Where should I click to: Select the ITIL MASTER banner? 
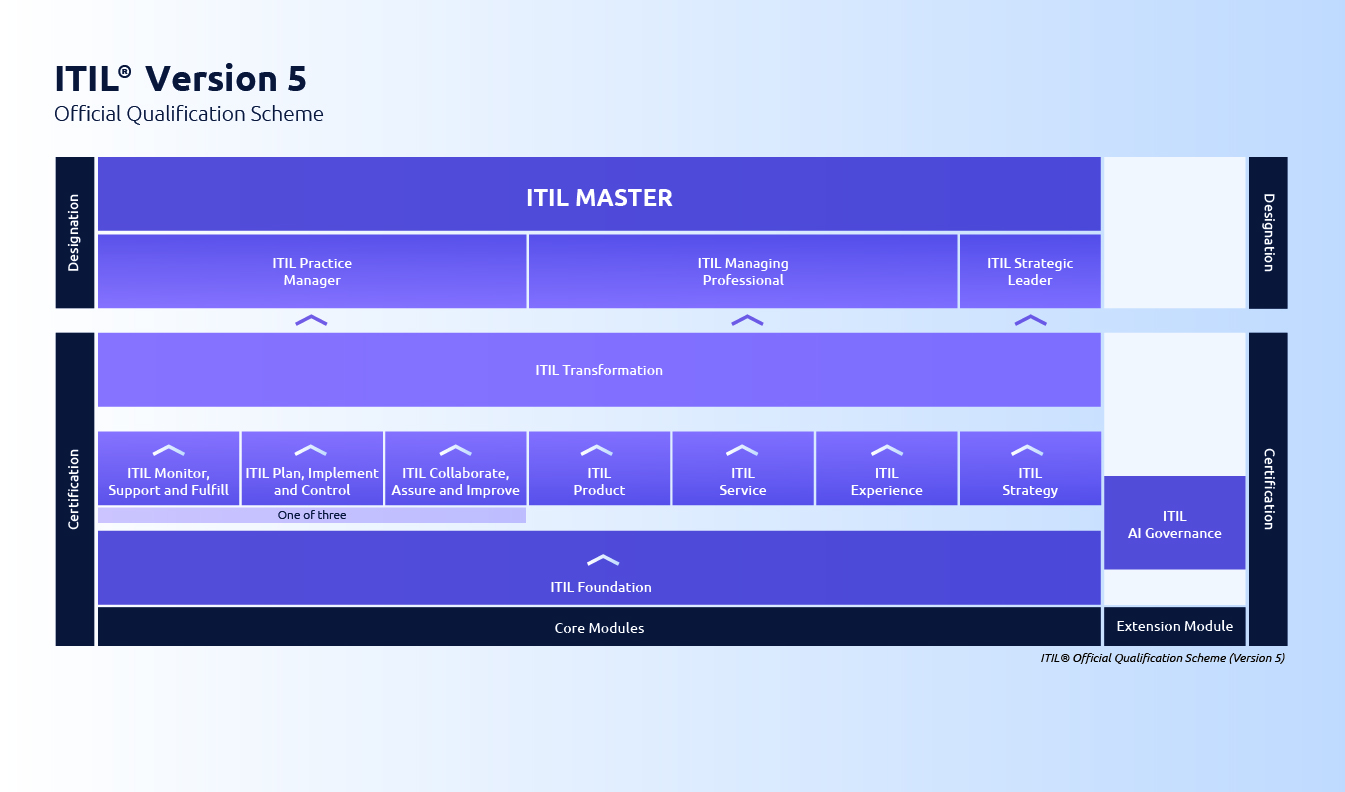click(x=599, y=197)
